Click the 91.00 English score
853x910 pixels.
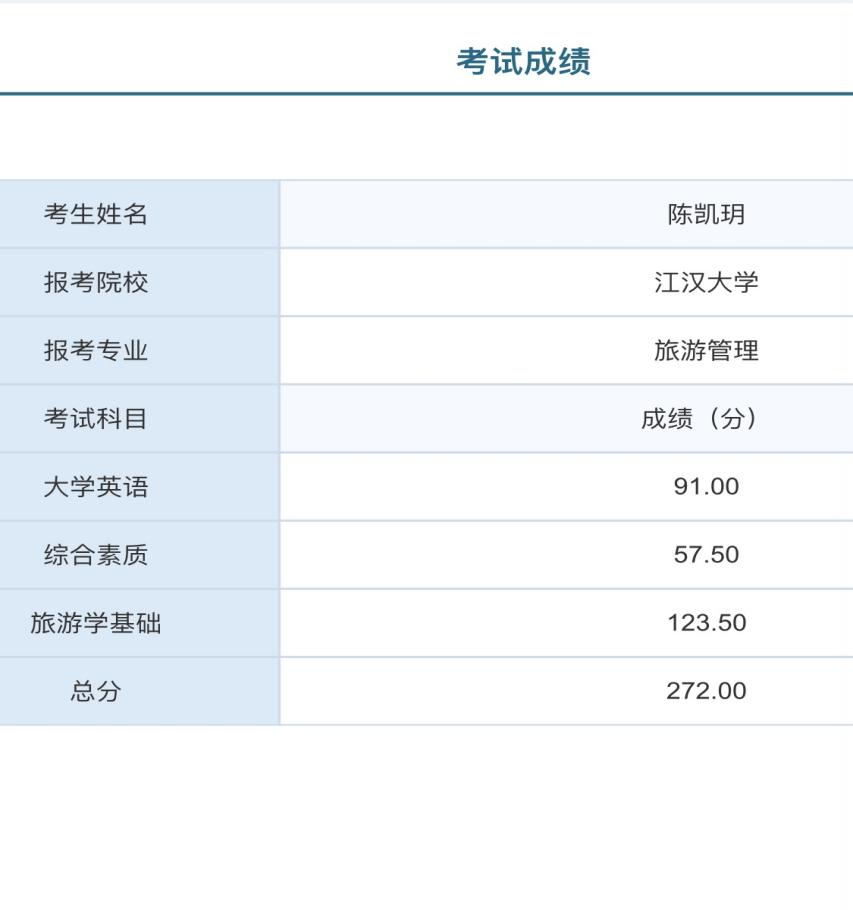(706, 487)
